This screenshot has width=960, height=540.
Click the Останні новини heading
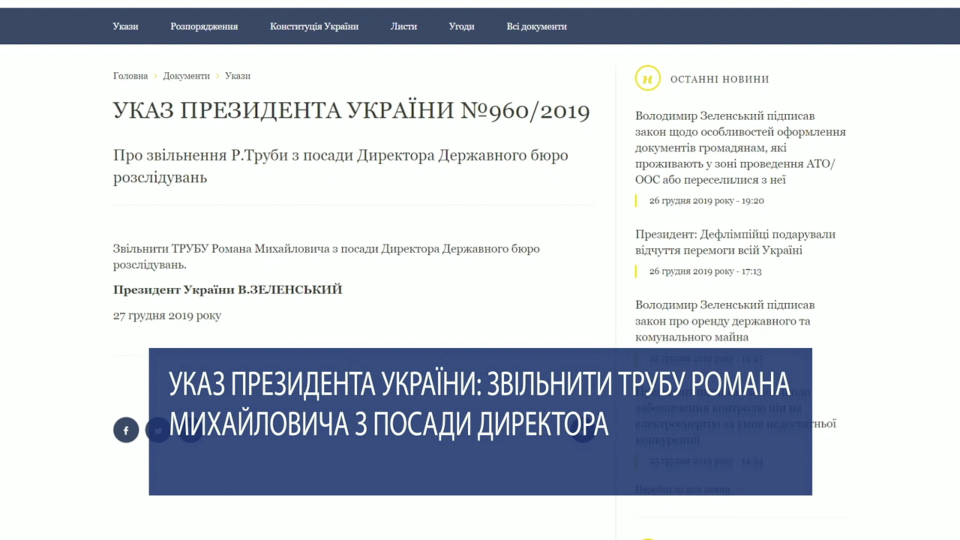pyautogui.click(x=719, y=79)
